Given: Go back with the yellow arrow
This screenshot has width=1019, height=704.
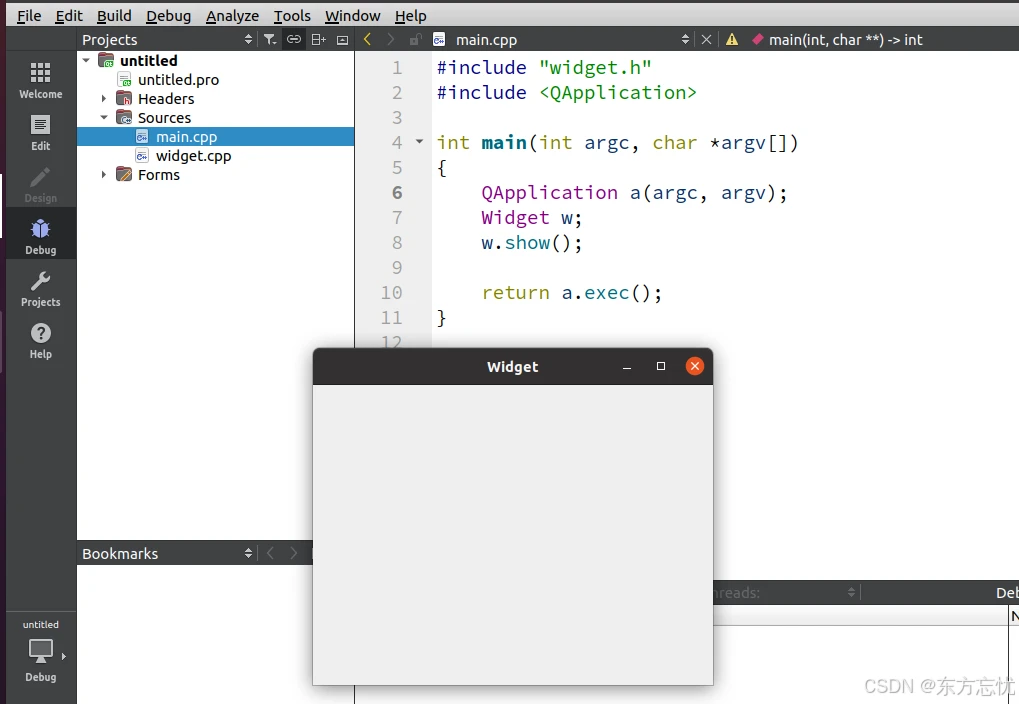Looking at the screenshot, I should point(367,40).
